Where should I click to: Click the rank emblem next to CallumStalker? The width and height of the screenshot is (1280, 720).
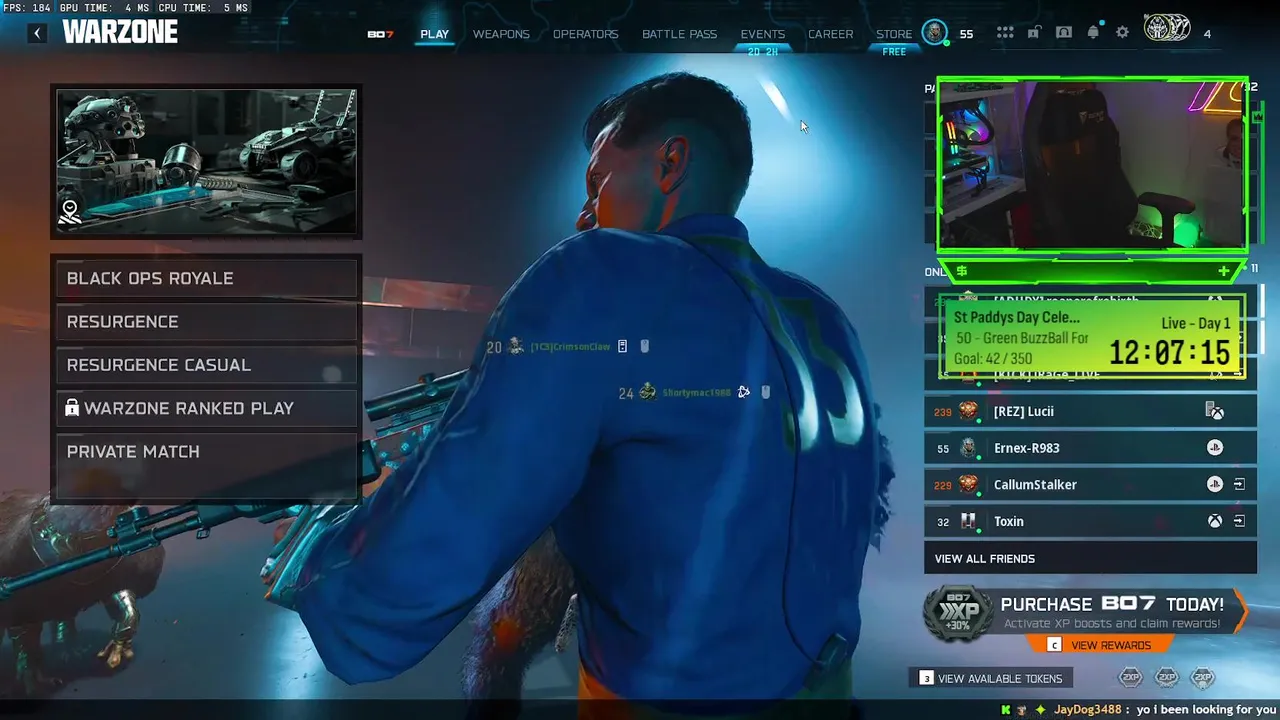coord(968,485)
